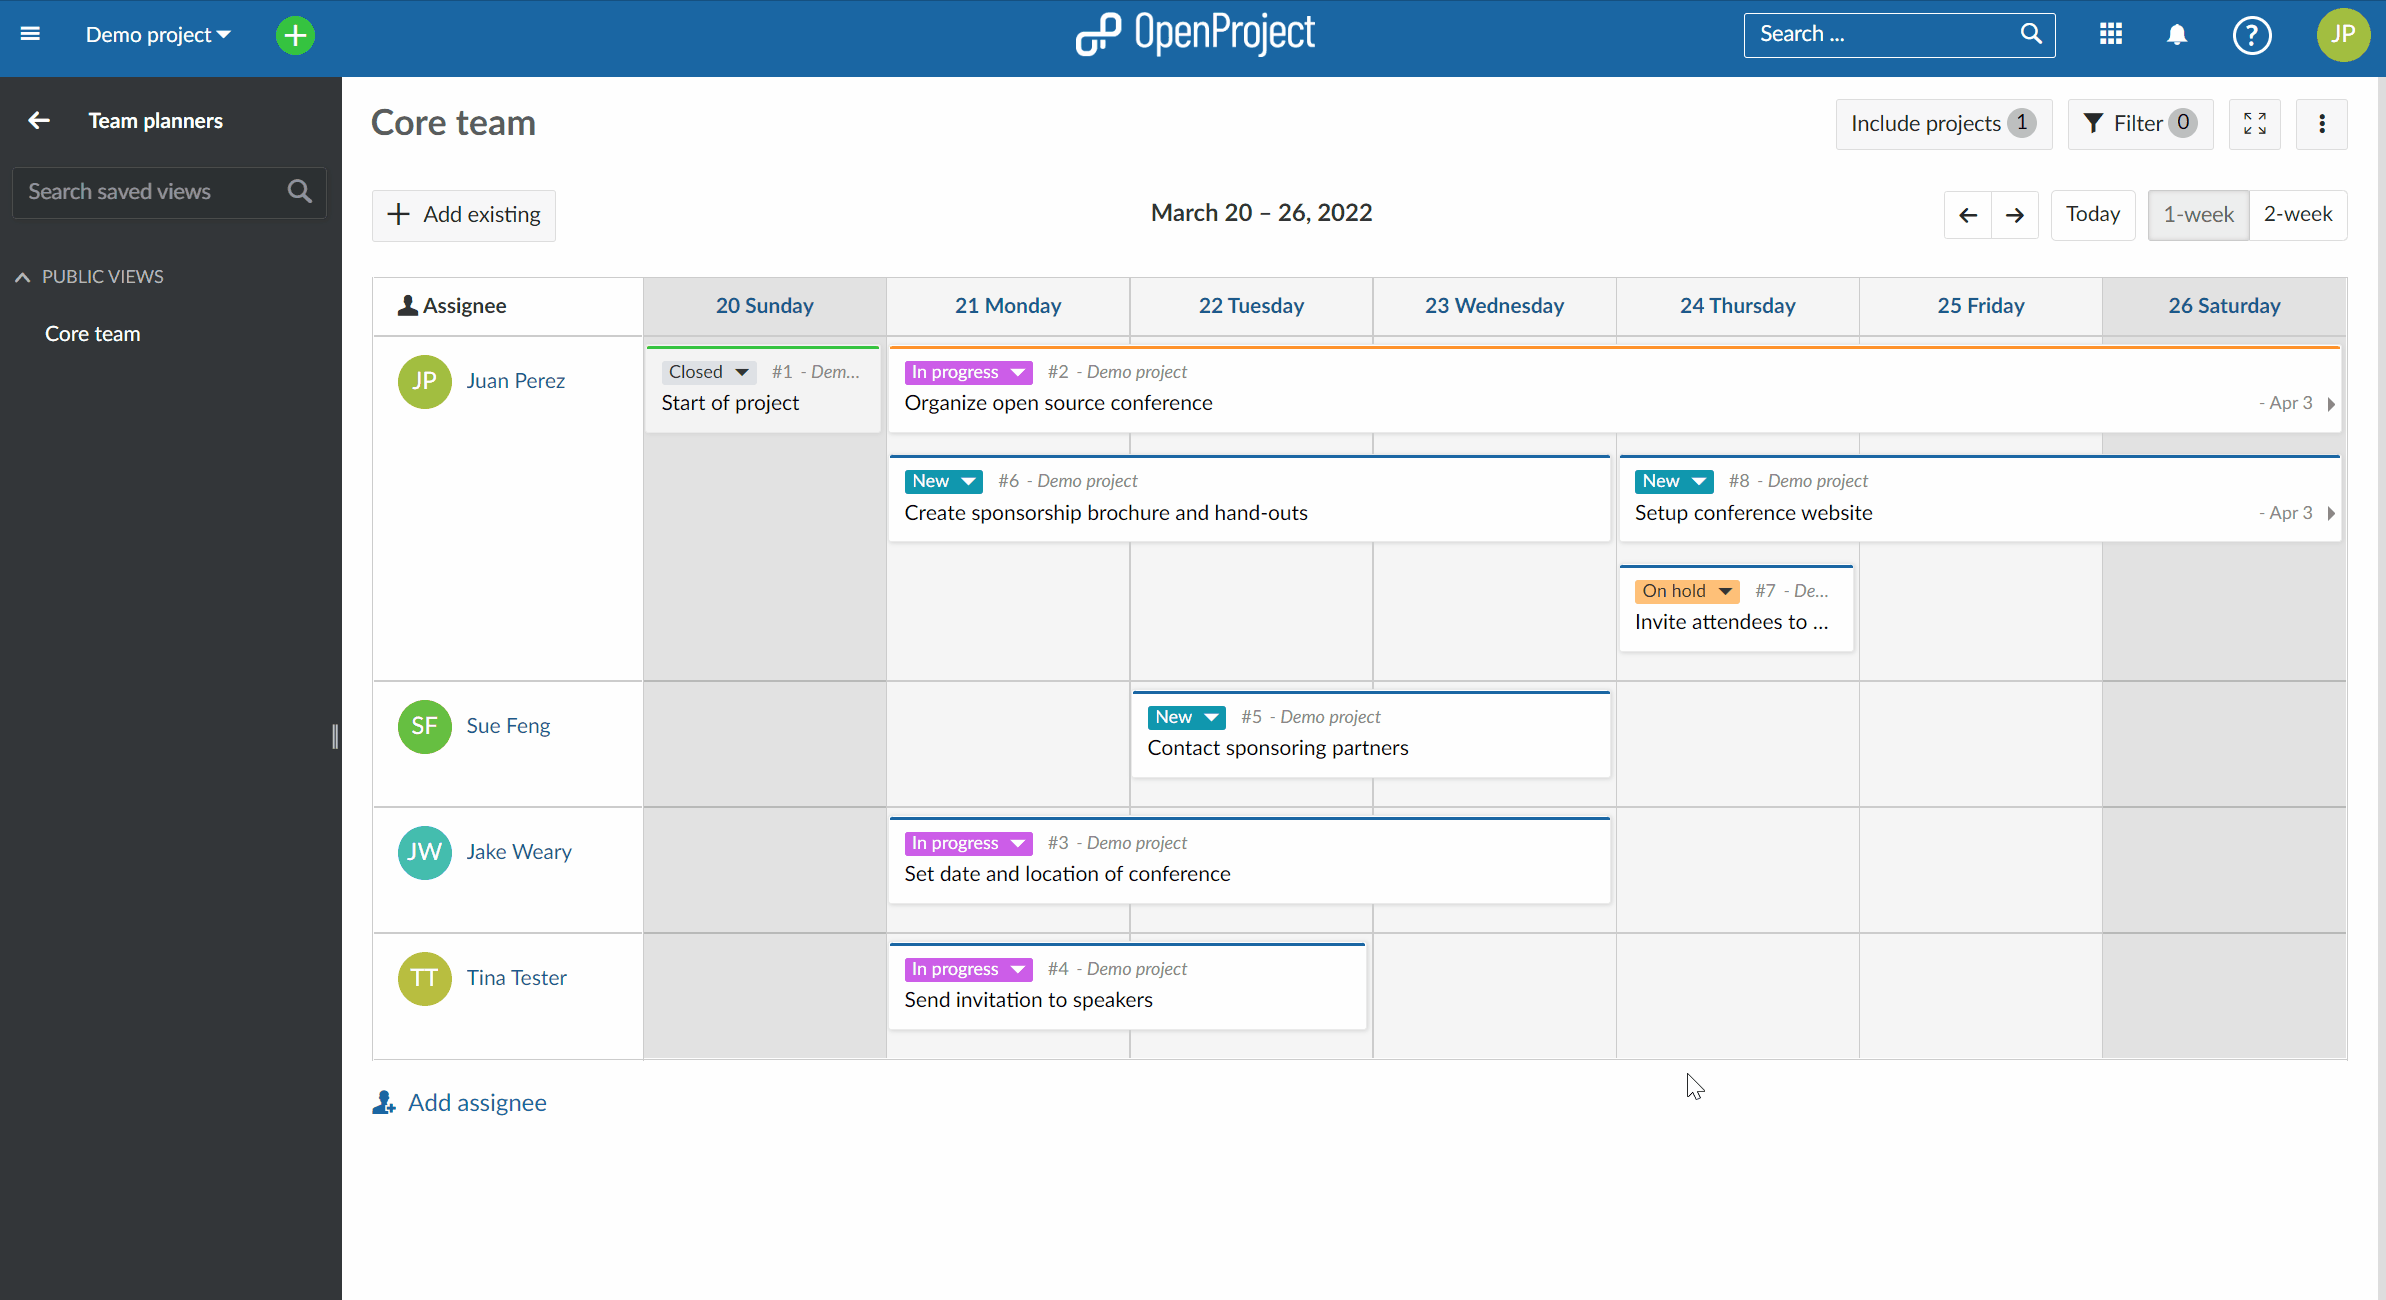Click the notifications bell icon

(2178, 35)
